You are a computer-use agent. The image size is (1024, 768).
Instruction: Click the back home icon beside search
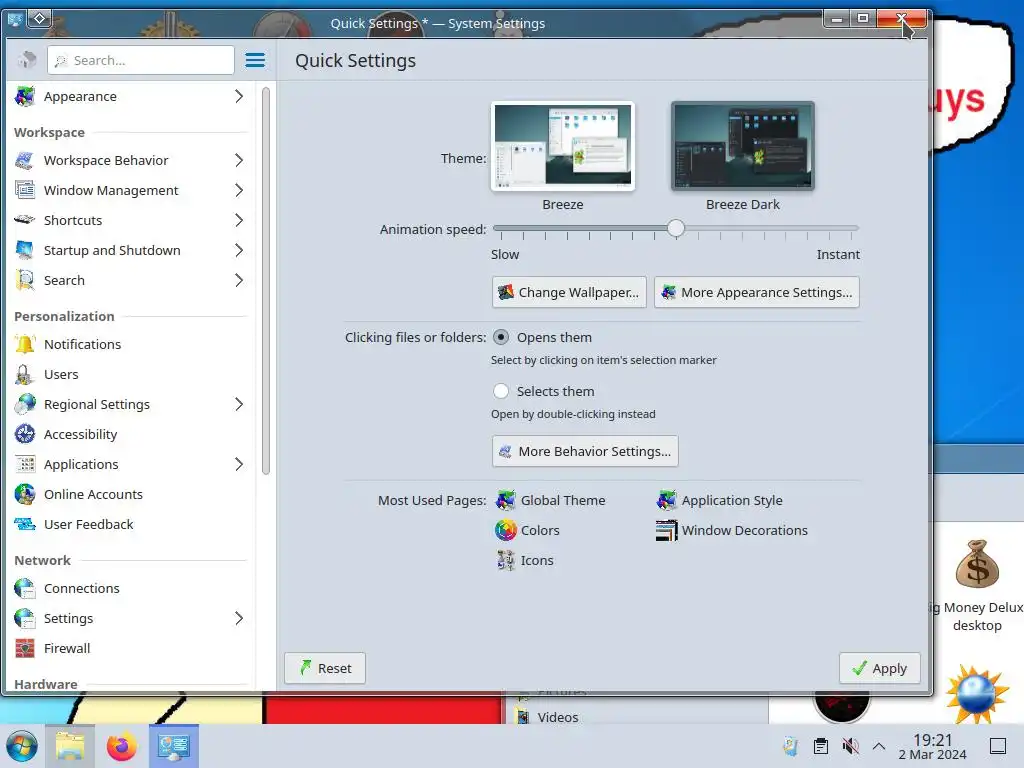point(27,60)
